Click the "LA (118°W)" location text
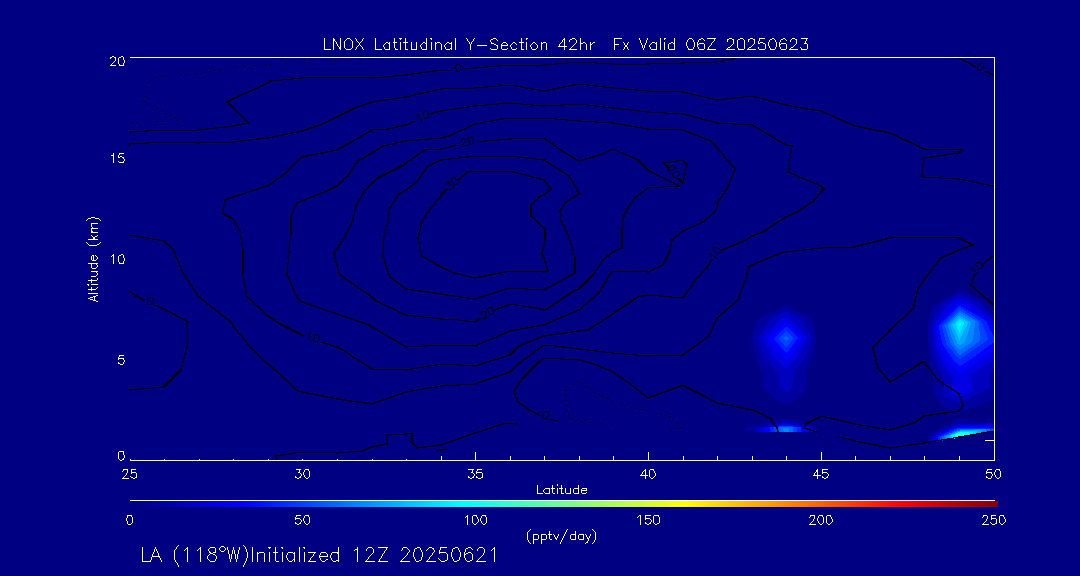The image size is (1080, 576). click(194, 555)
